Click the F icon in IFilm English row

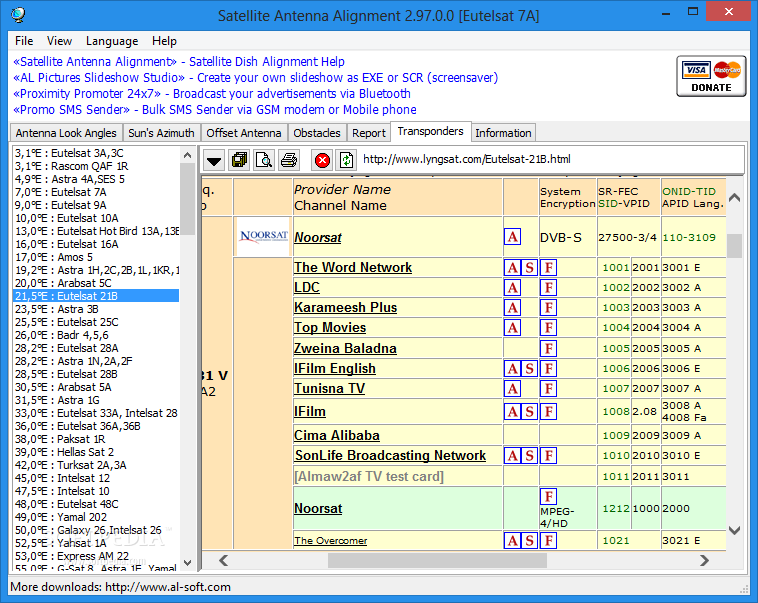tap(549, 369)
